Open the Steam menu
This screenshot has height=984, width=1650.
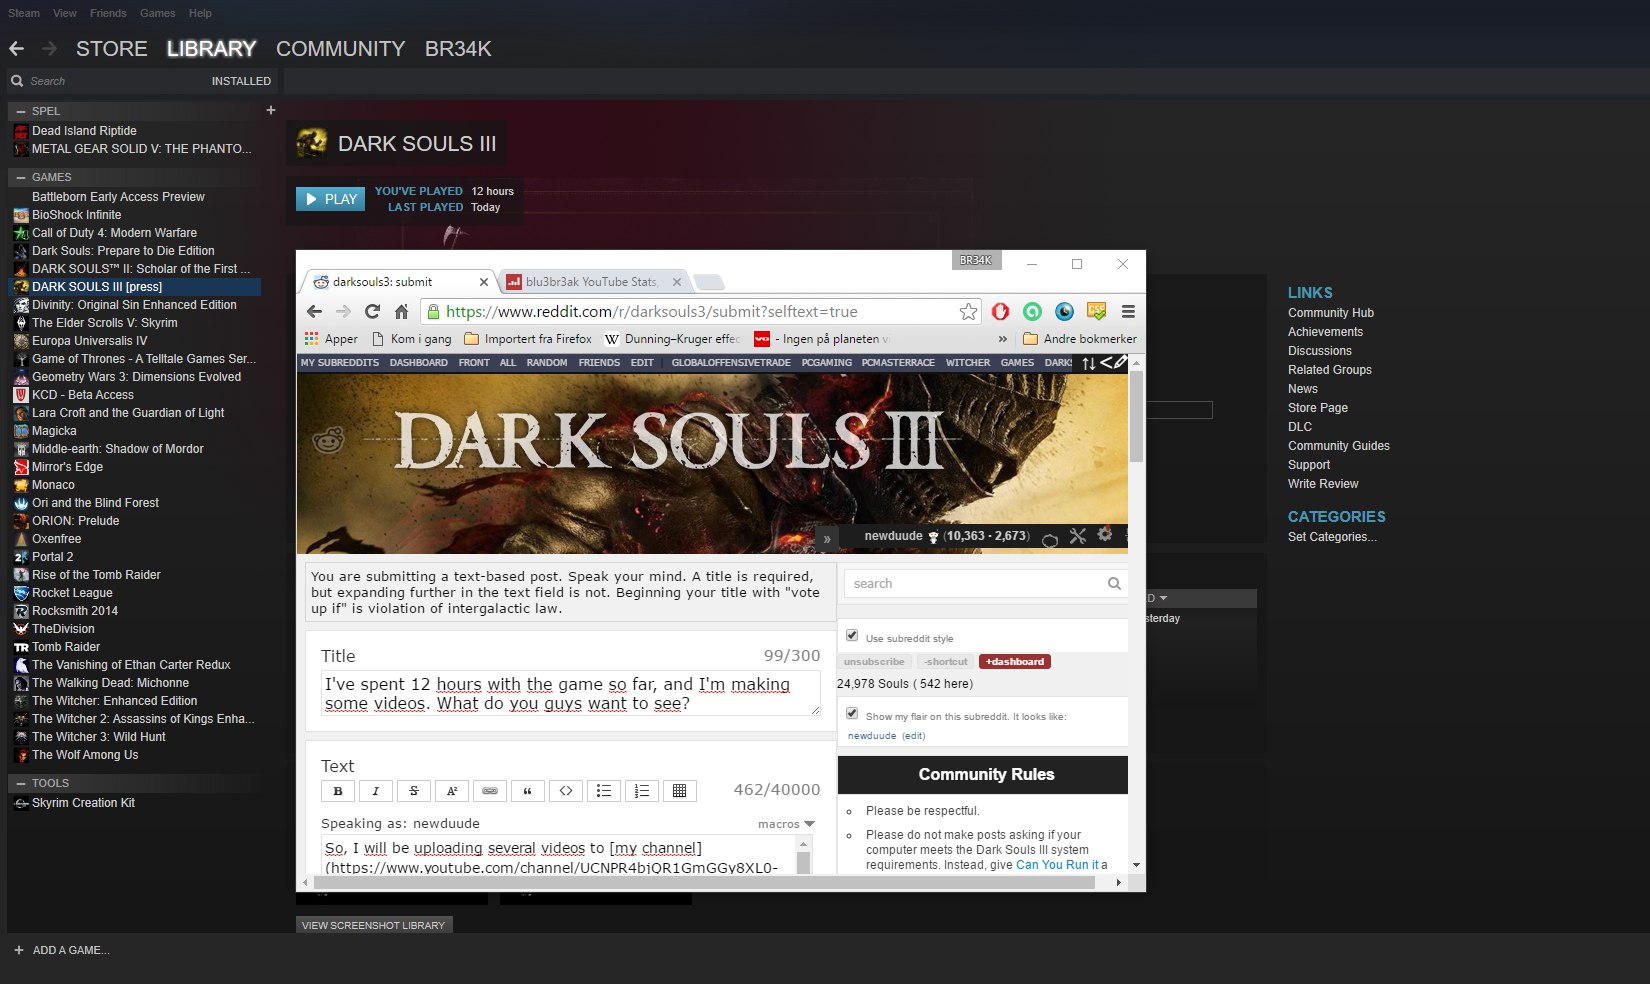coord(24,13)
